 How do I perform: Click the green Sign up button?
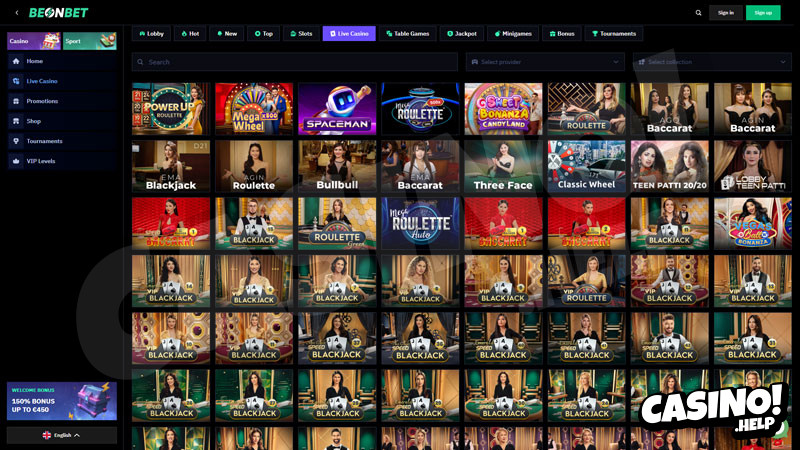[x=763, y=13]
